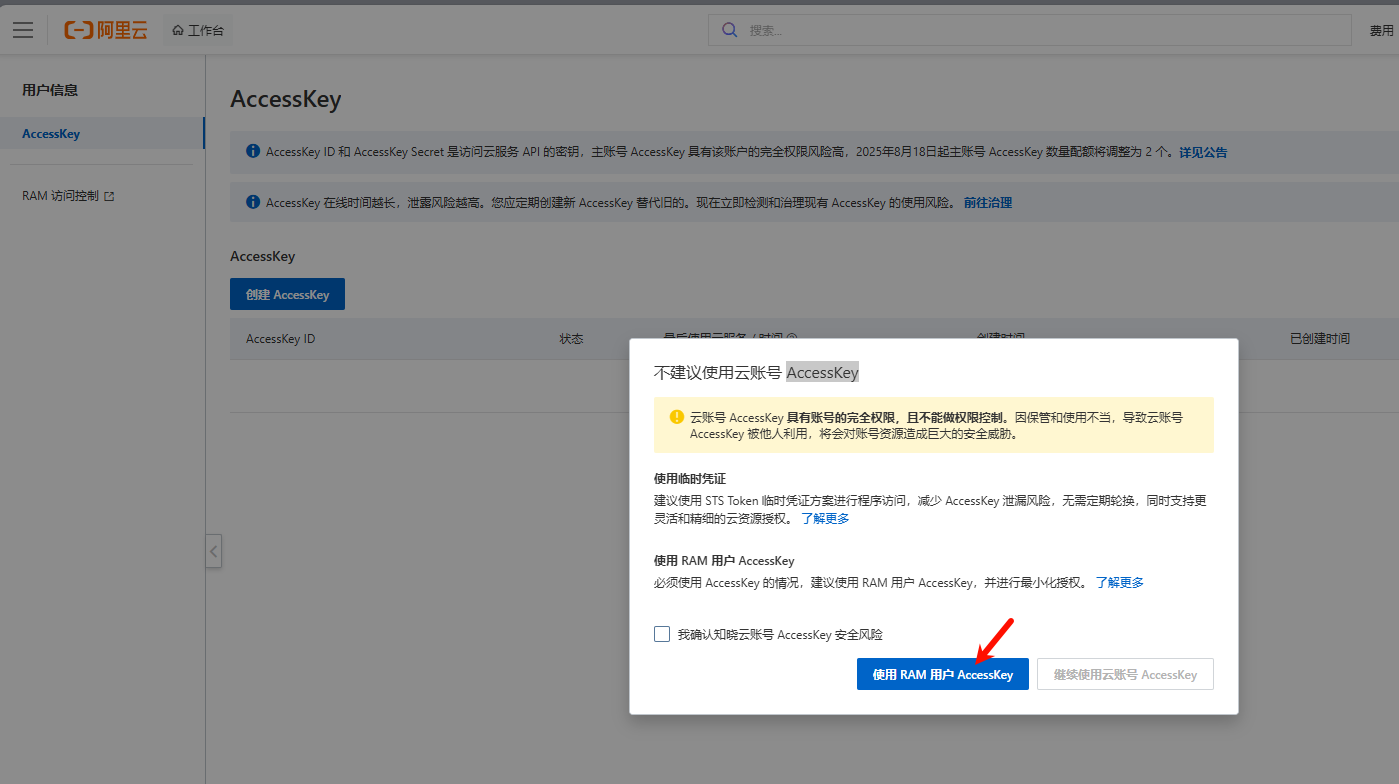Open the 工作台 workbench home
Image resolution: width=1399 pixels, height=784 pixels.
point(198,30)
